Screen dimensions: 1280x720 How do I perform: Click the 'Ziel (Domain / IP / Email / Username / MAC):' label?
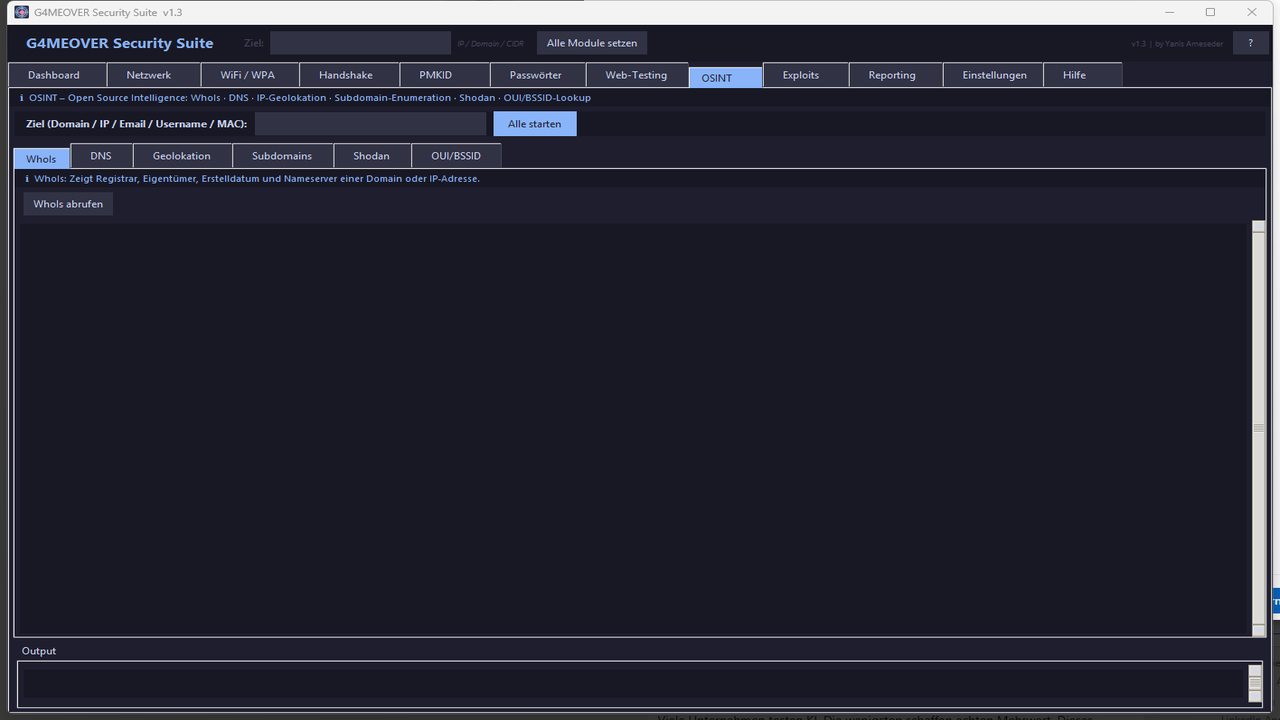click(x=136, y=124)
